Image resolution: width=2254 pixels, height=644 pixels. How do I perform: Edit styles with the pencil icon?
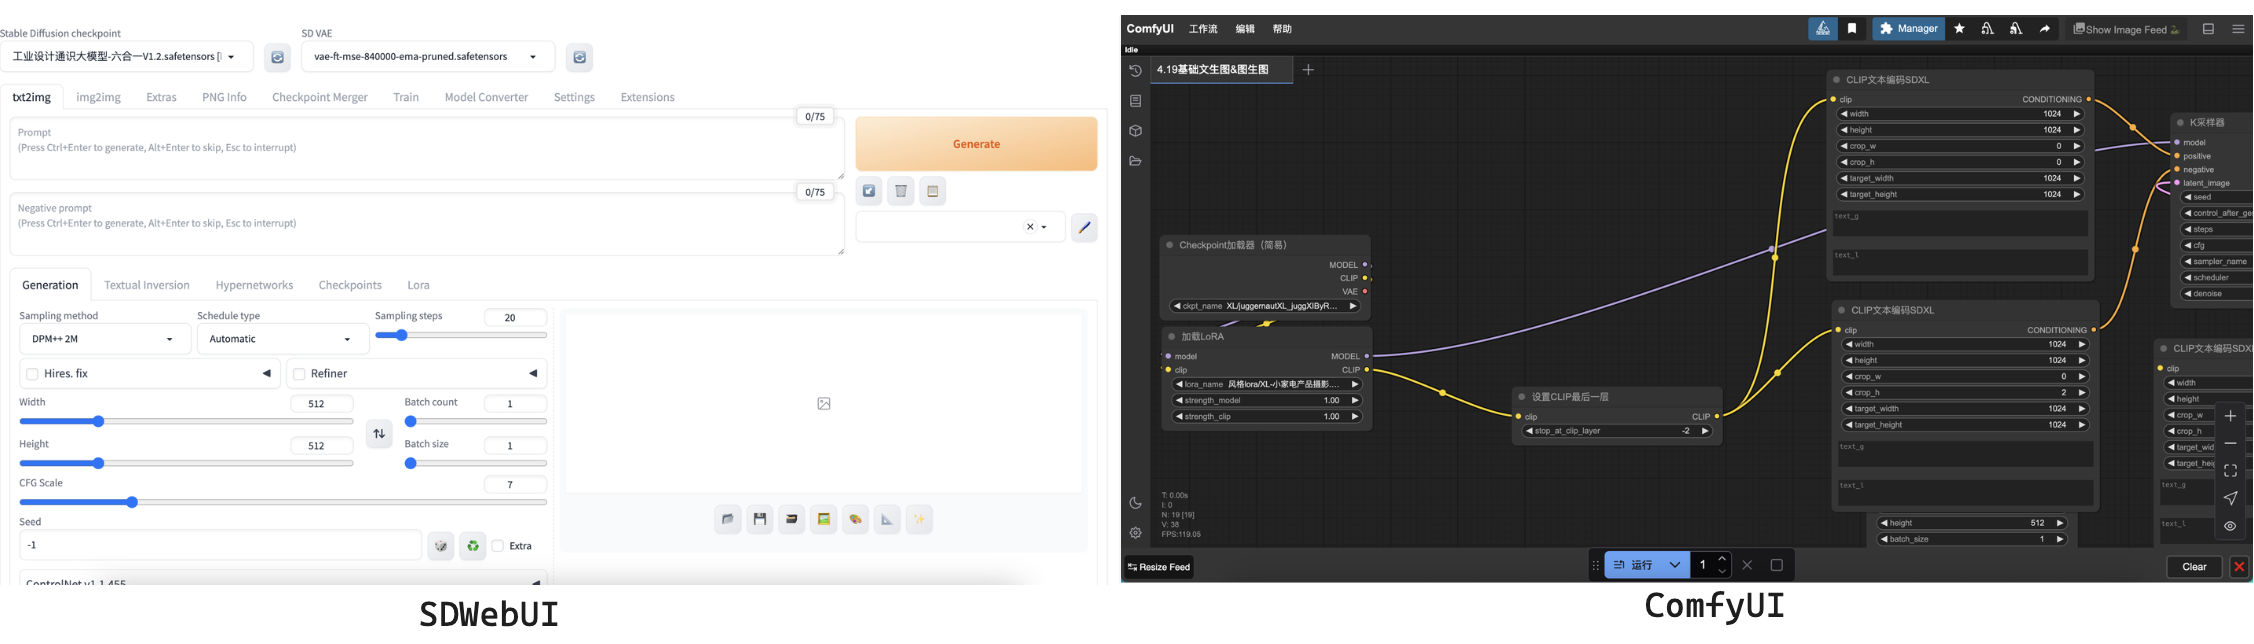[x=1084, y=227]
